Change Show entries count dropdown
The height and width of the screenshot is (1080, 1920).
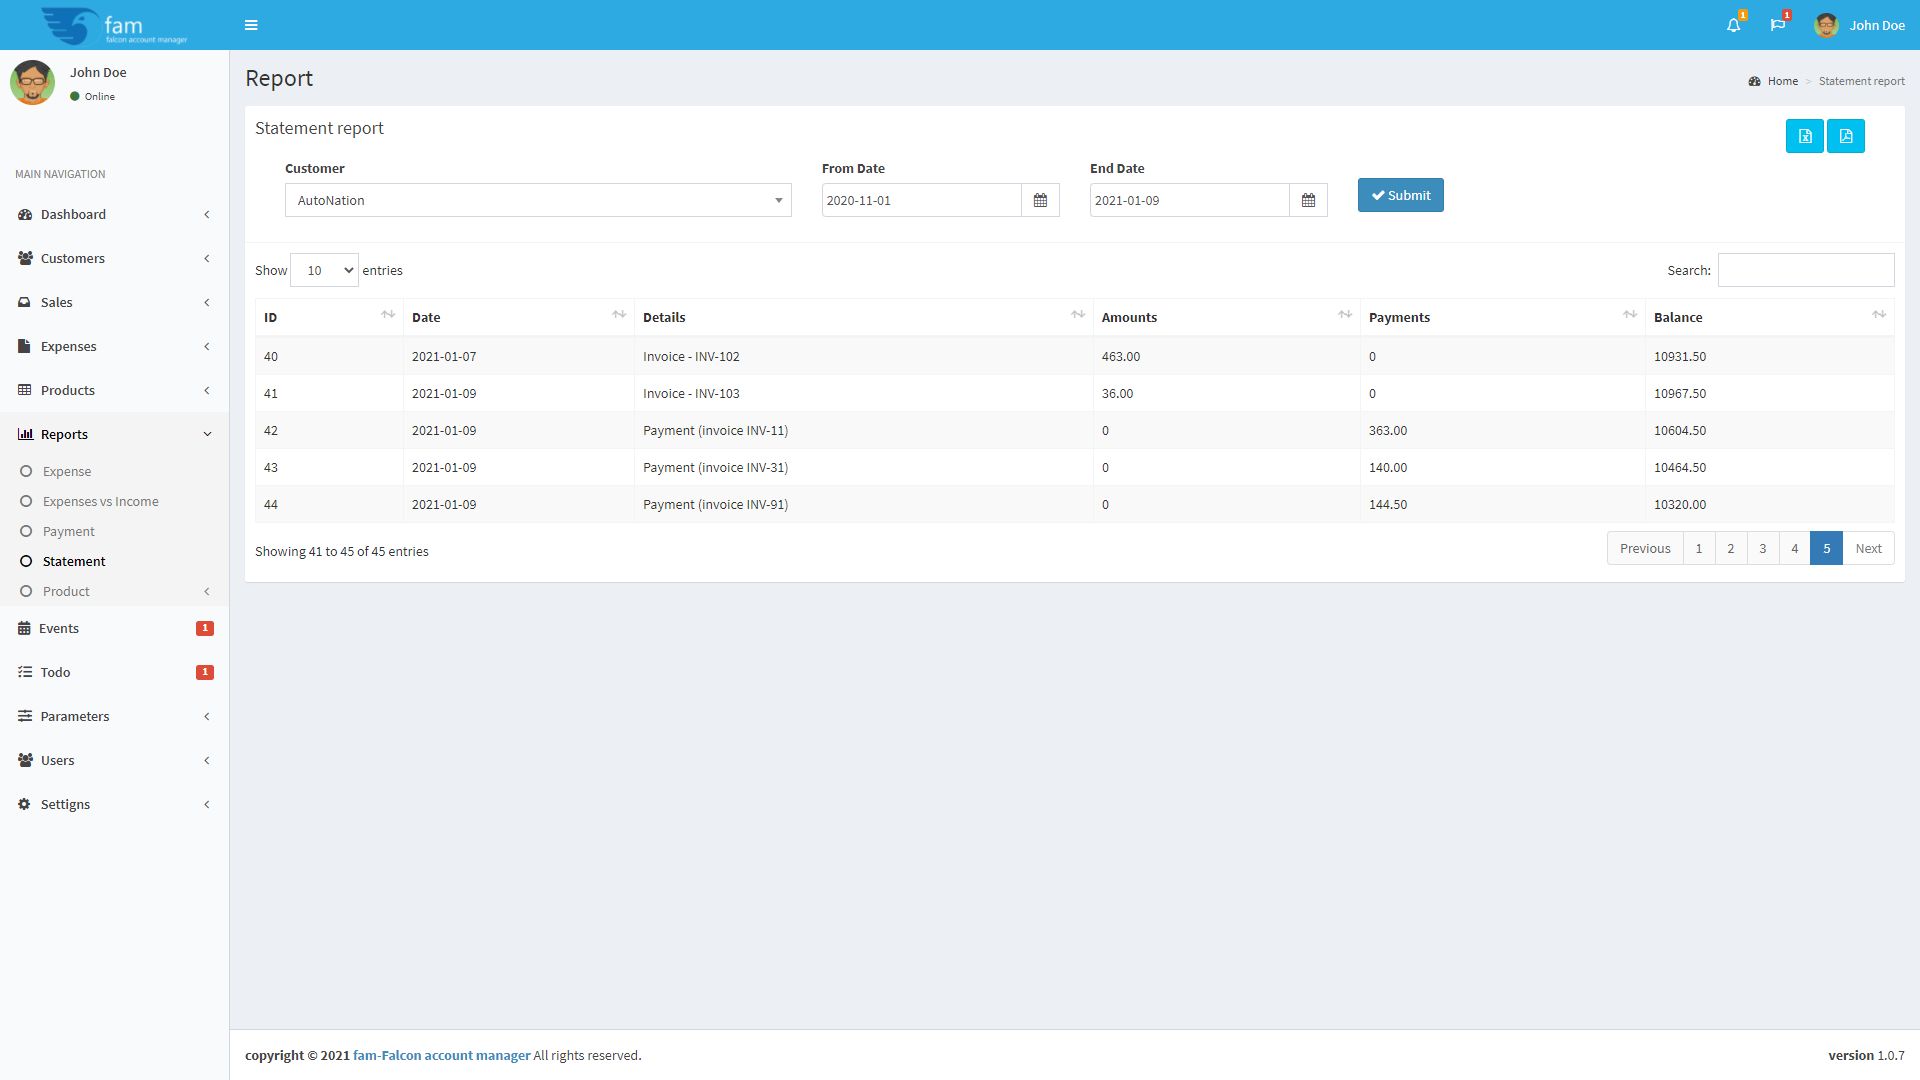(x=324, y=270)
